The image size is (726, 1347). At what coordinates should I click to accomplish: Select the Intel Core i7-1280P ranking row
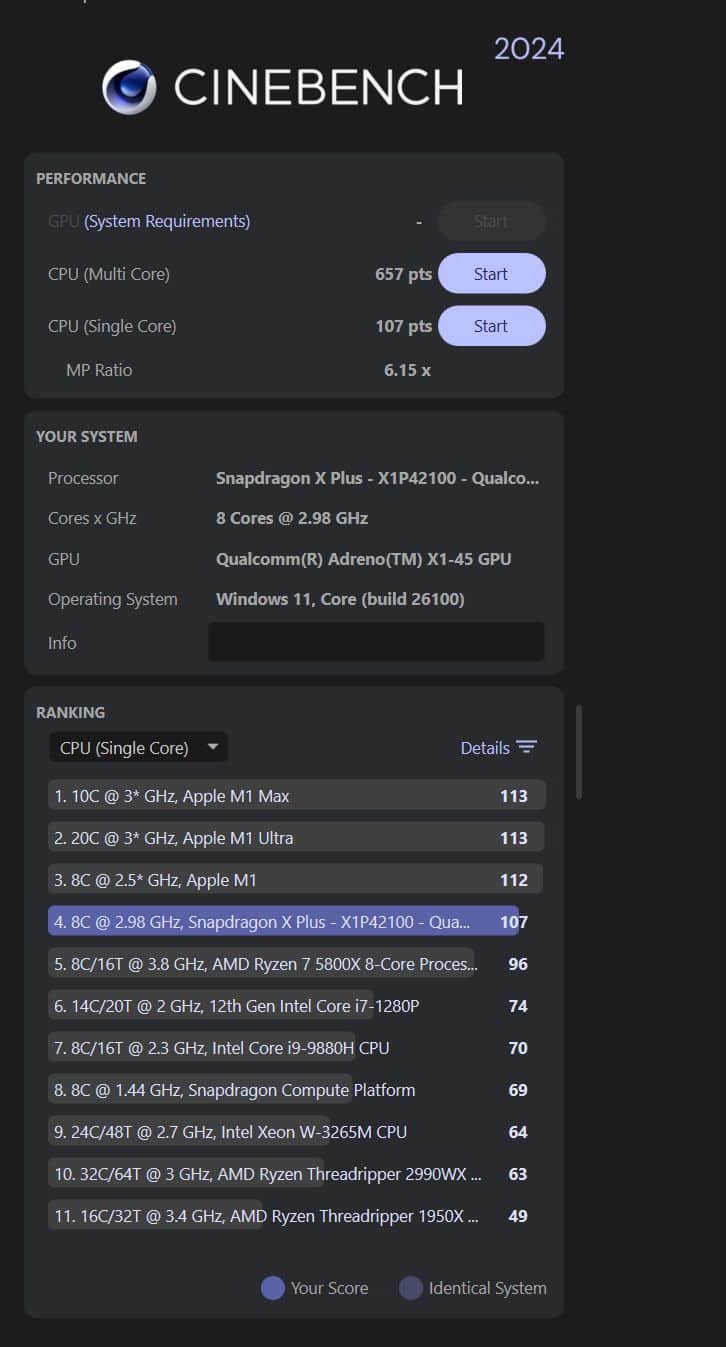(237, 1006)
